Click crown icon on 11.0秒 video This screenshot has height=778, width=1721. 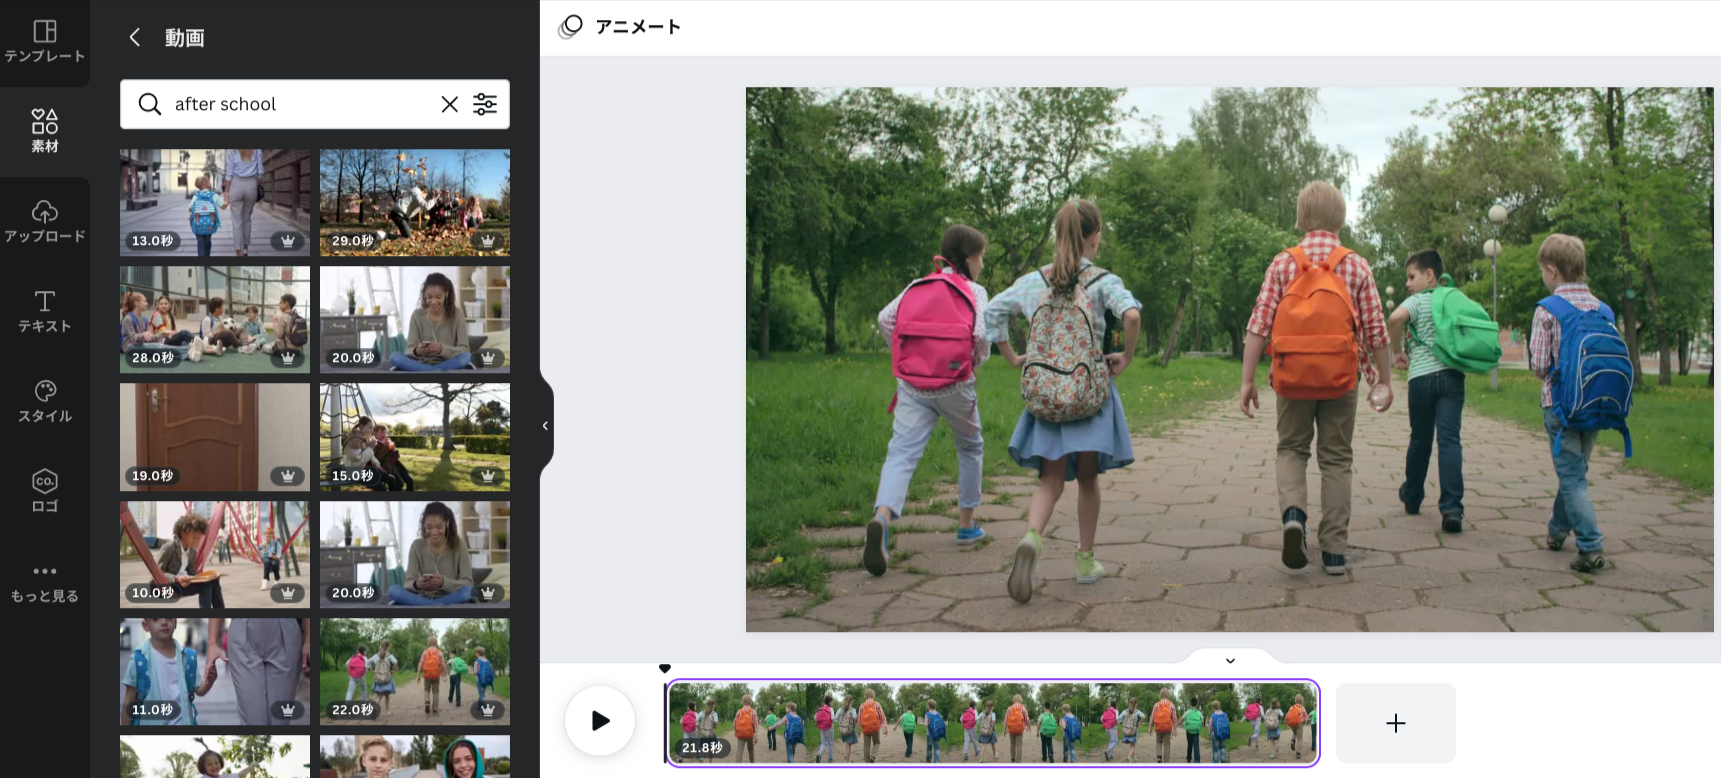pos(288,710)
